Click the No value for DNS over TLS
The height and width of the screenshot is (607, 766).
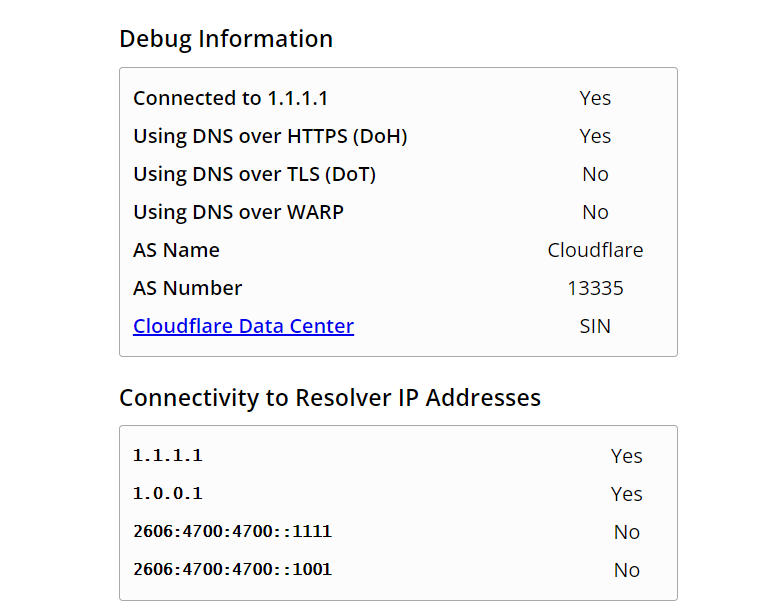pos(595,174)
